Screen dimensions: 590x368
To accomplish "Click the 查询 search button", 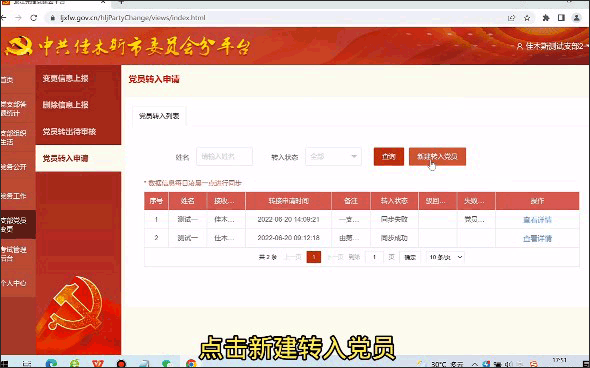I will point(389,157).
